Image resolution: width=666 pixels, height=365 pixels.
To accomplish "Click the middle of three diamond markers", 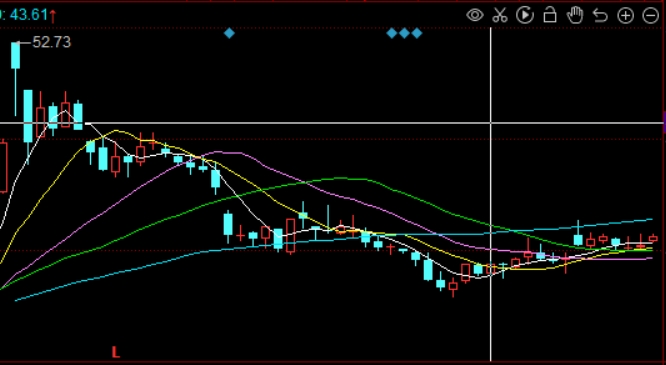I will [404, 33].
